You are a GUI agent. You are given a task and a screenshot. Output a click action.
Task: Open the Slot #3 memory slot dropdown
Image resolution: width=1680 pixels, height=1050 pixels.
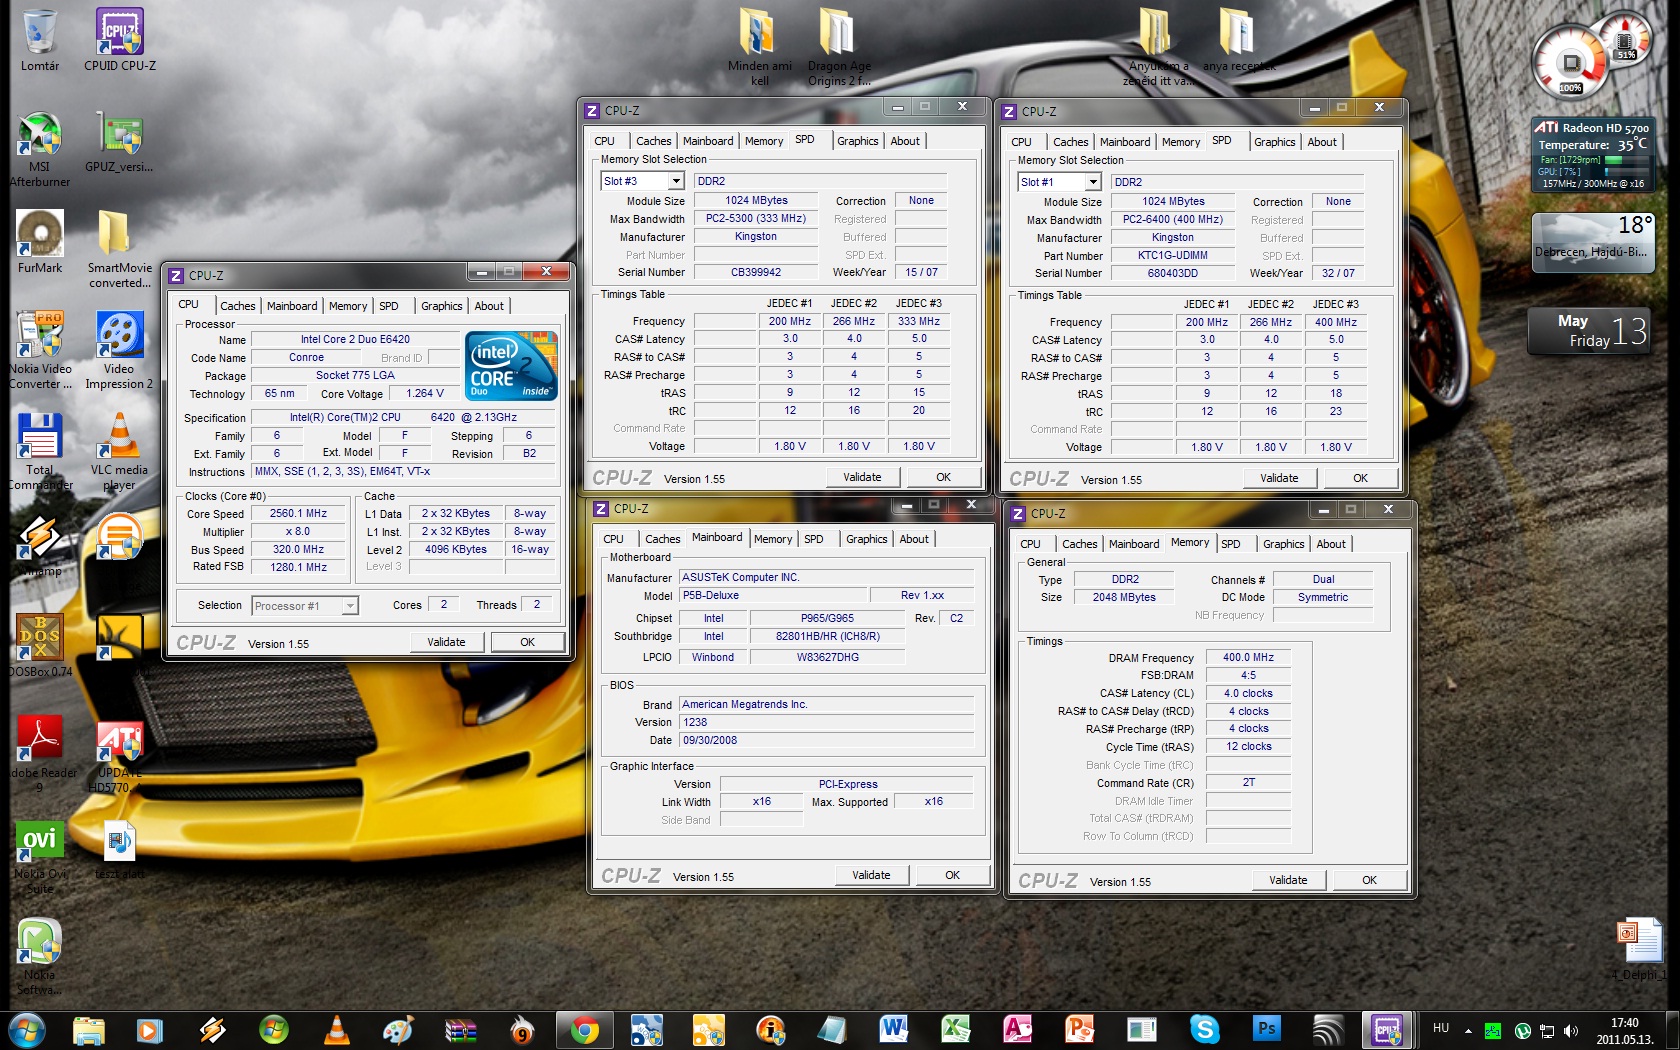pos(676,181)
